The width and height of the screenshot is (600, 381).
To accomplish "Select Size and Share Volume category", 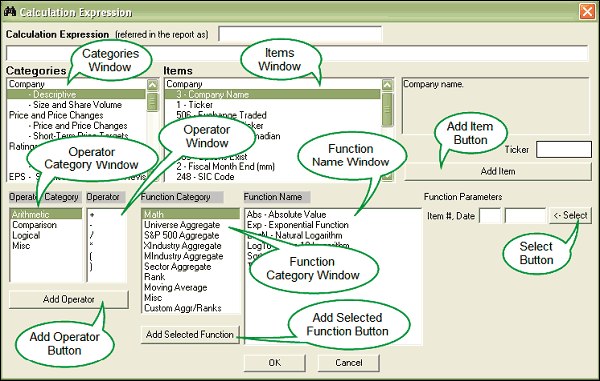I will 77,105.
